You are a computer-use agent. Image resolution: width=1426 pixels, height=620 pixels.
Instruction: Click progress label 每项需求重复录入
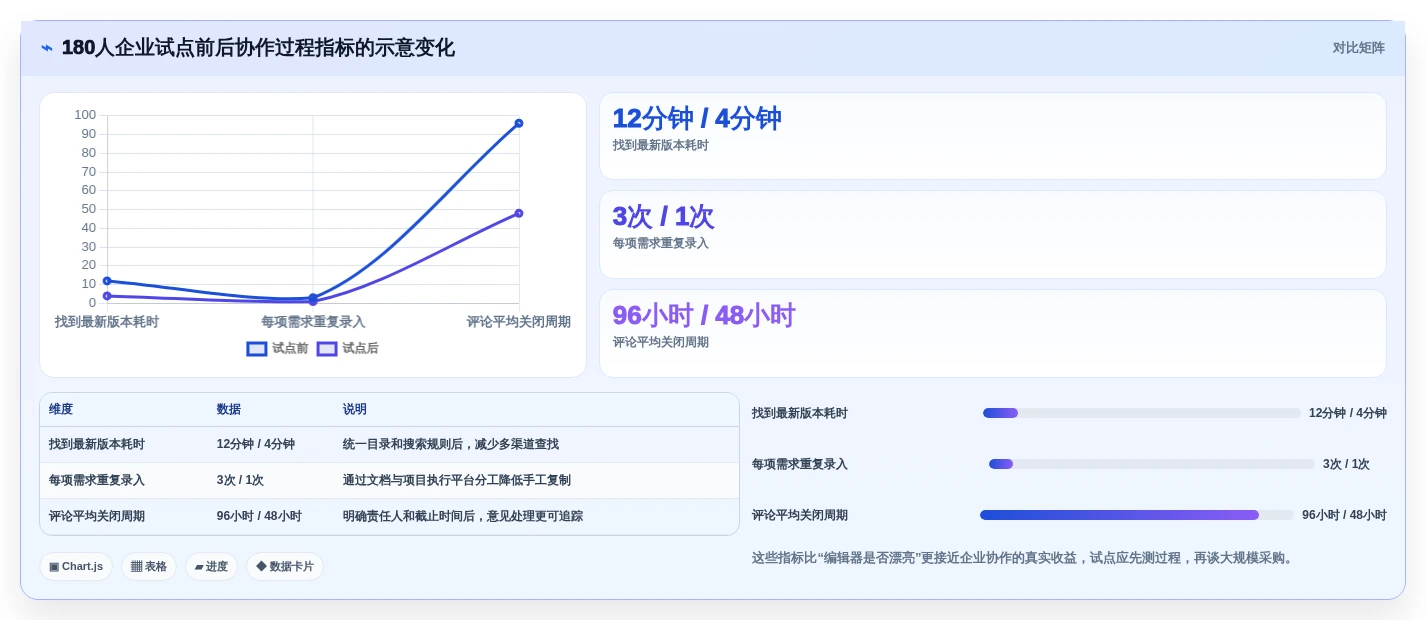pyautogui.click(x=800, y=464)
